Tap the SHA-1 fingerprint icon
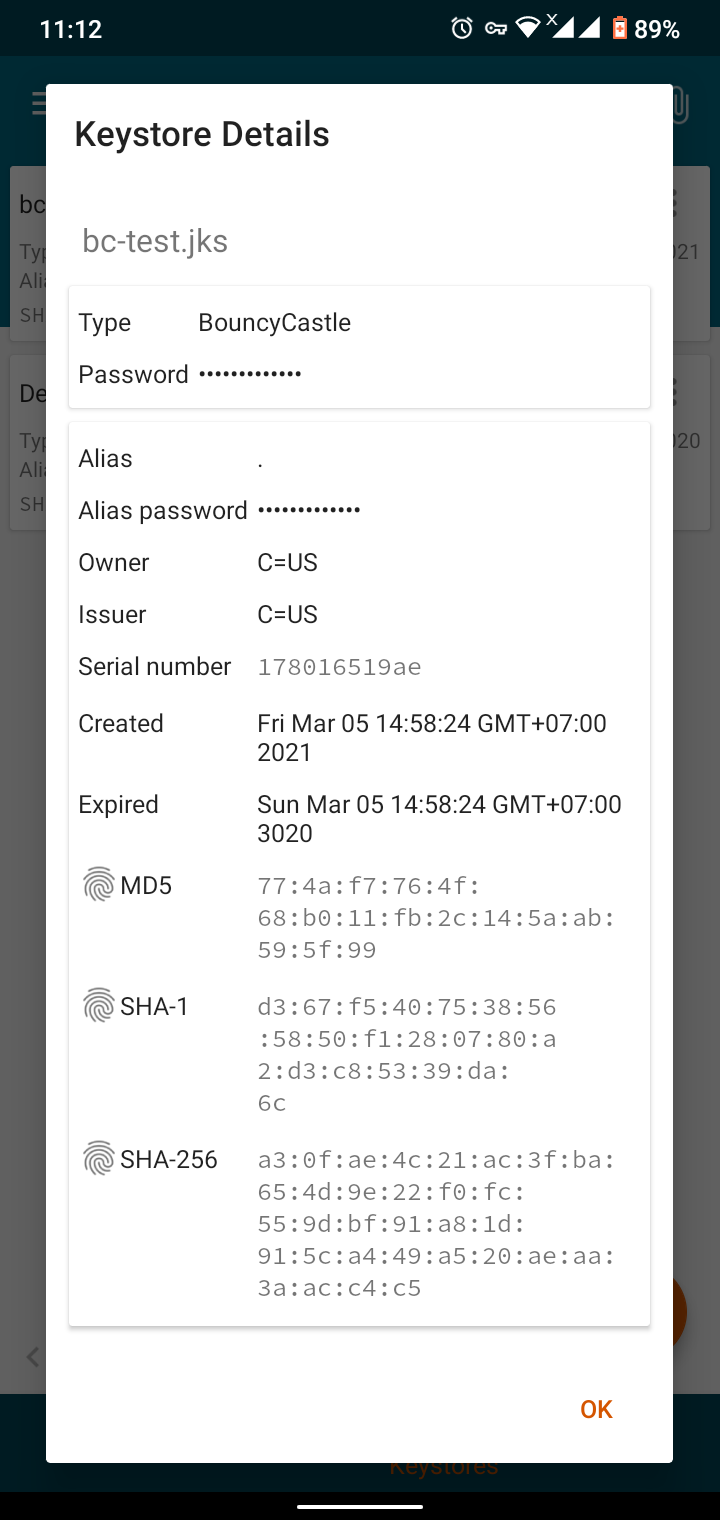This screenshot has width=720, height=1520. pos(99,1006)
